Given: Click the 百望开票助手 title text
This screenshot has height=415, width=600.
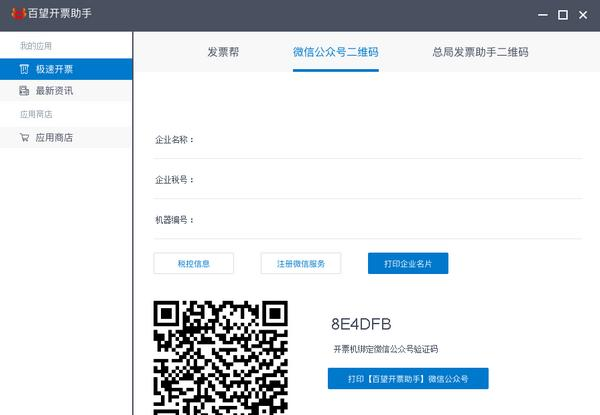Looking at the screenshot, I should coord(60,14).
